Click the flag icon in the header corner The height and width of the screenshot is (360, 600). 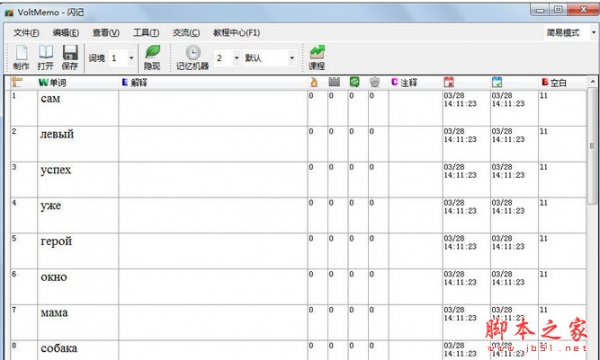17,82
